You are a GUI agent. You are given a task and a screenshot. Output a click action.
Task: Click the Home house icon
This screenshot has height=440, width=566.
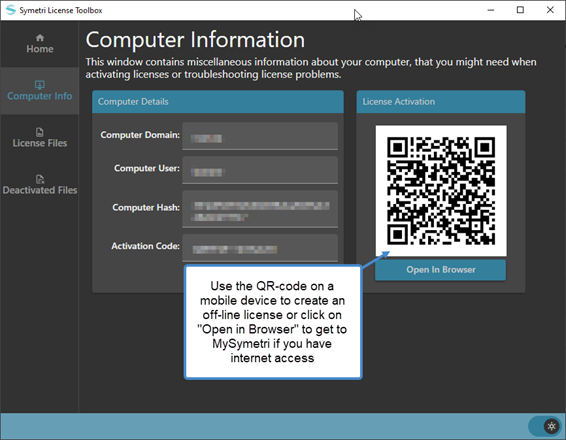(40, 38)
